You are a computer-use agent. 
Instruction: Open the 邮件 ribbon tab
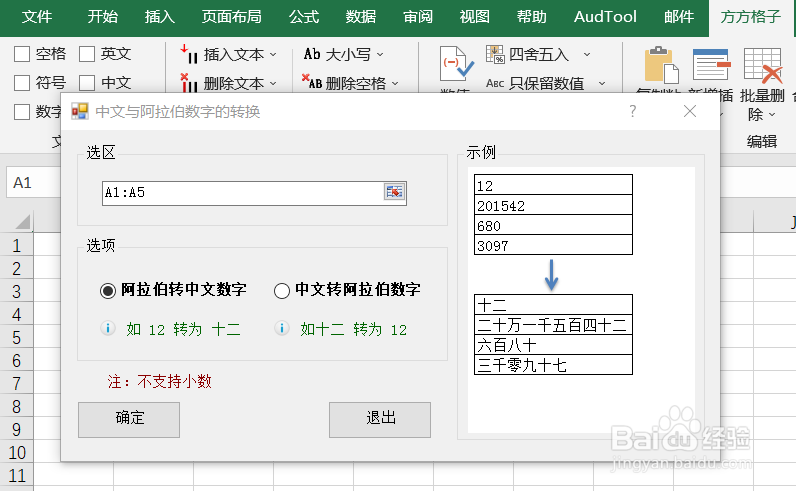[x=679, y=17]
